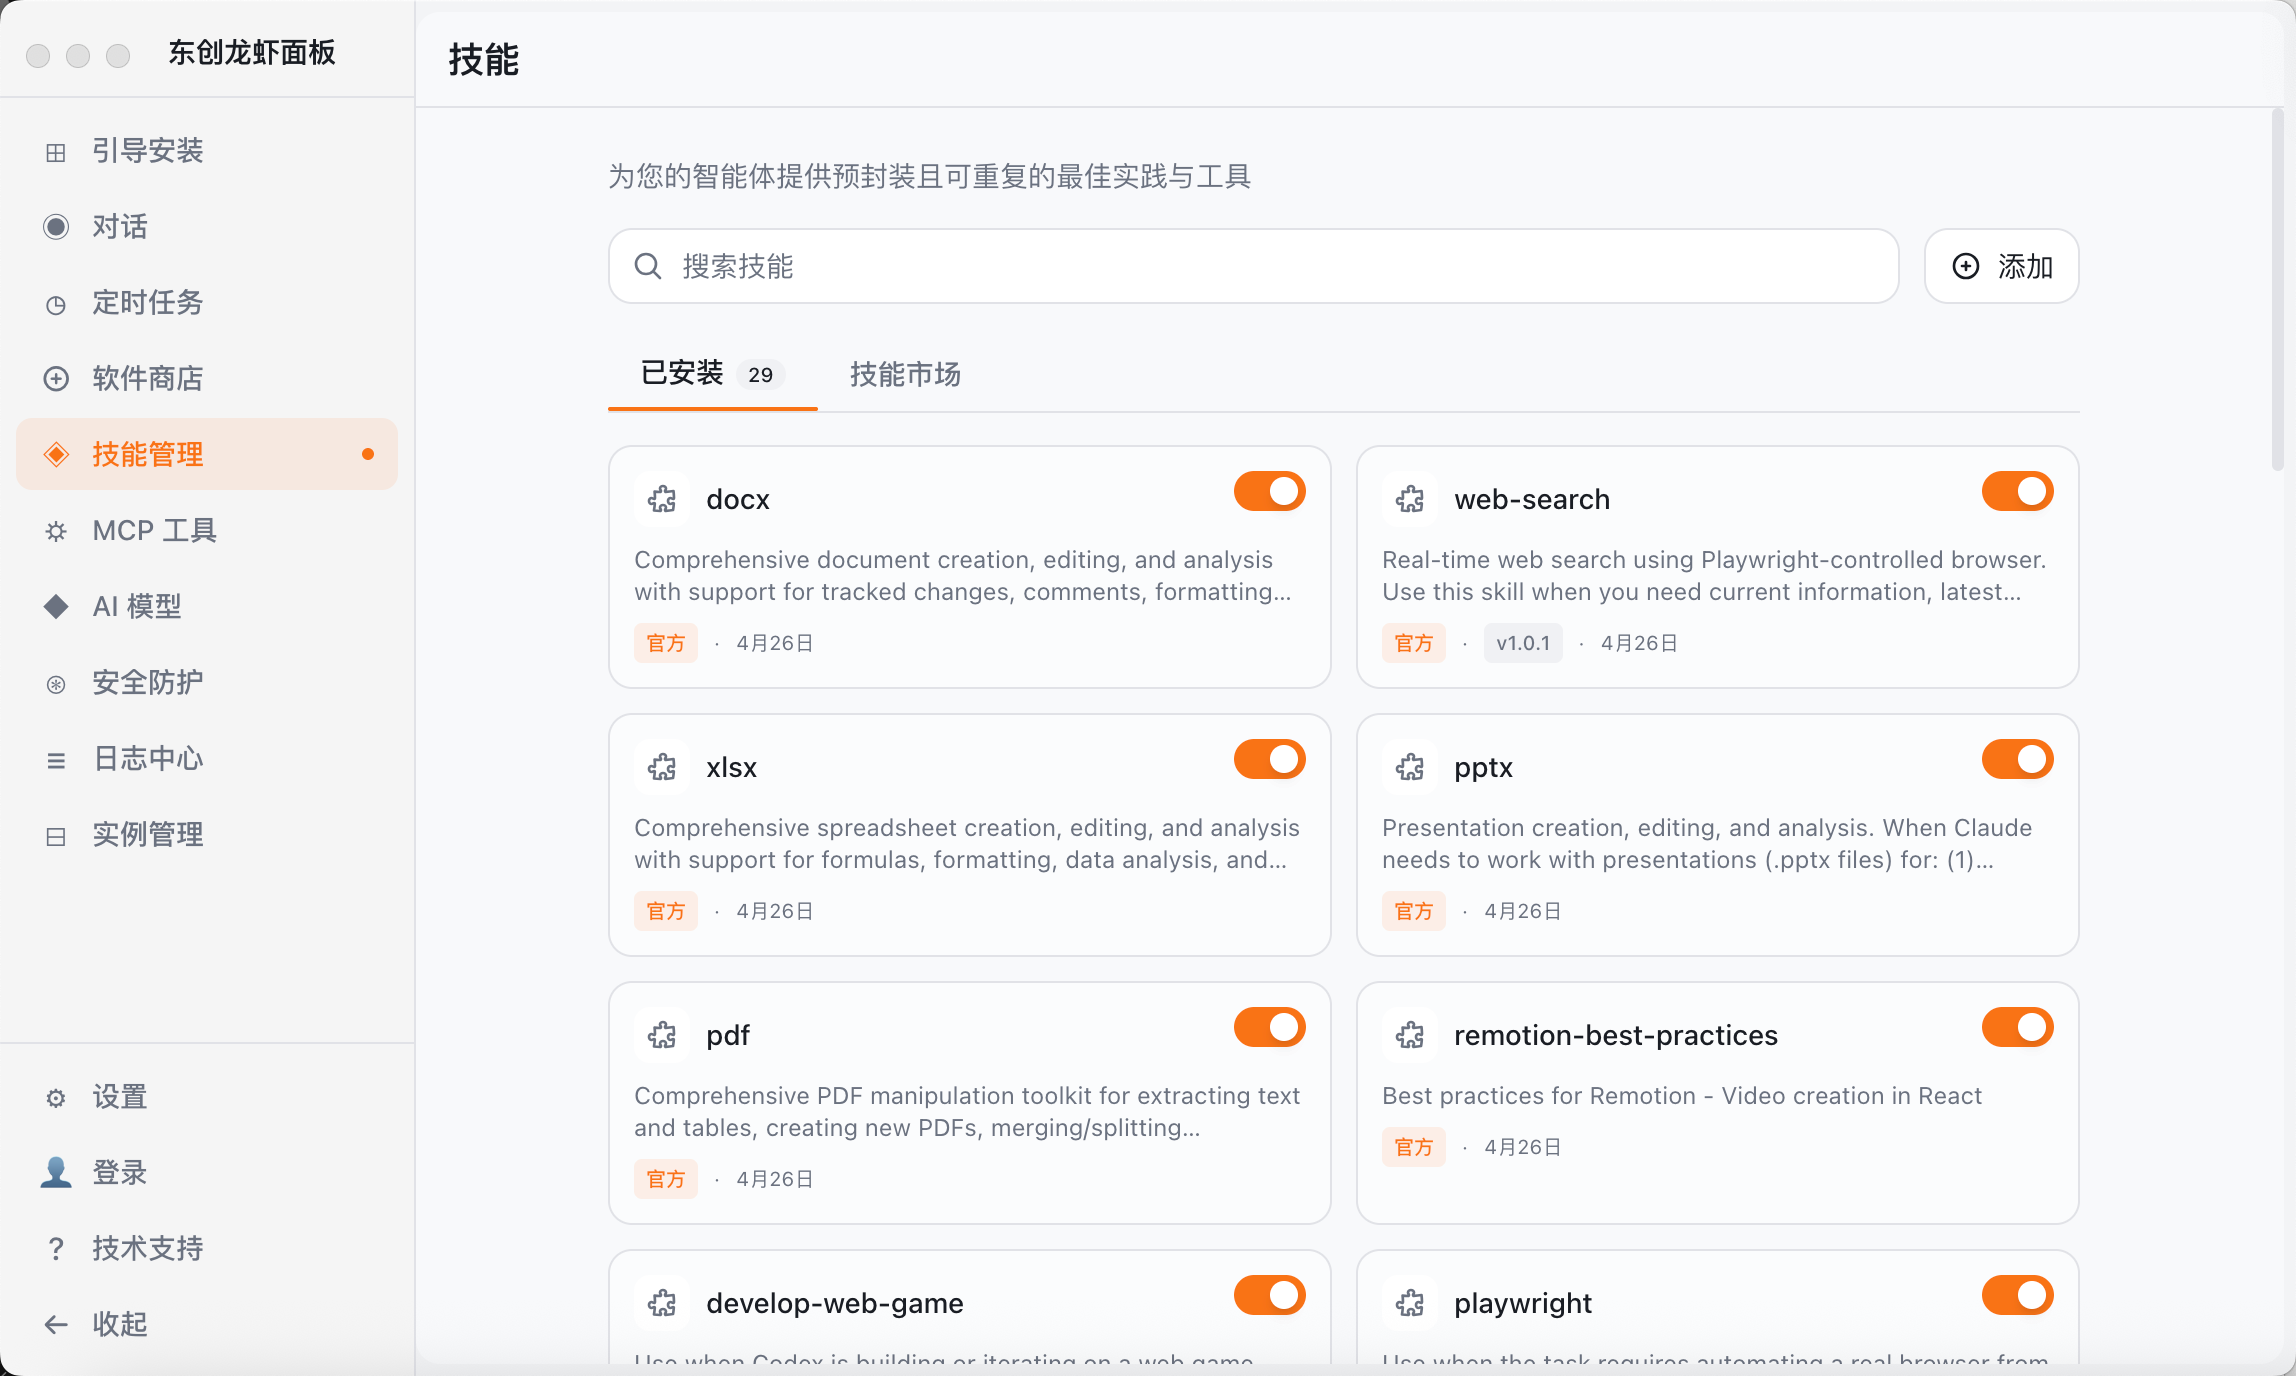Click the 对话 chat icon

(x=56, y=227)
